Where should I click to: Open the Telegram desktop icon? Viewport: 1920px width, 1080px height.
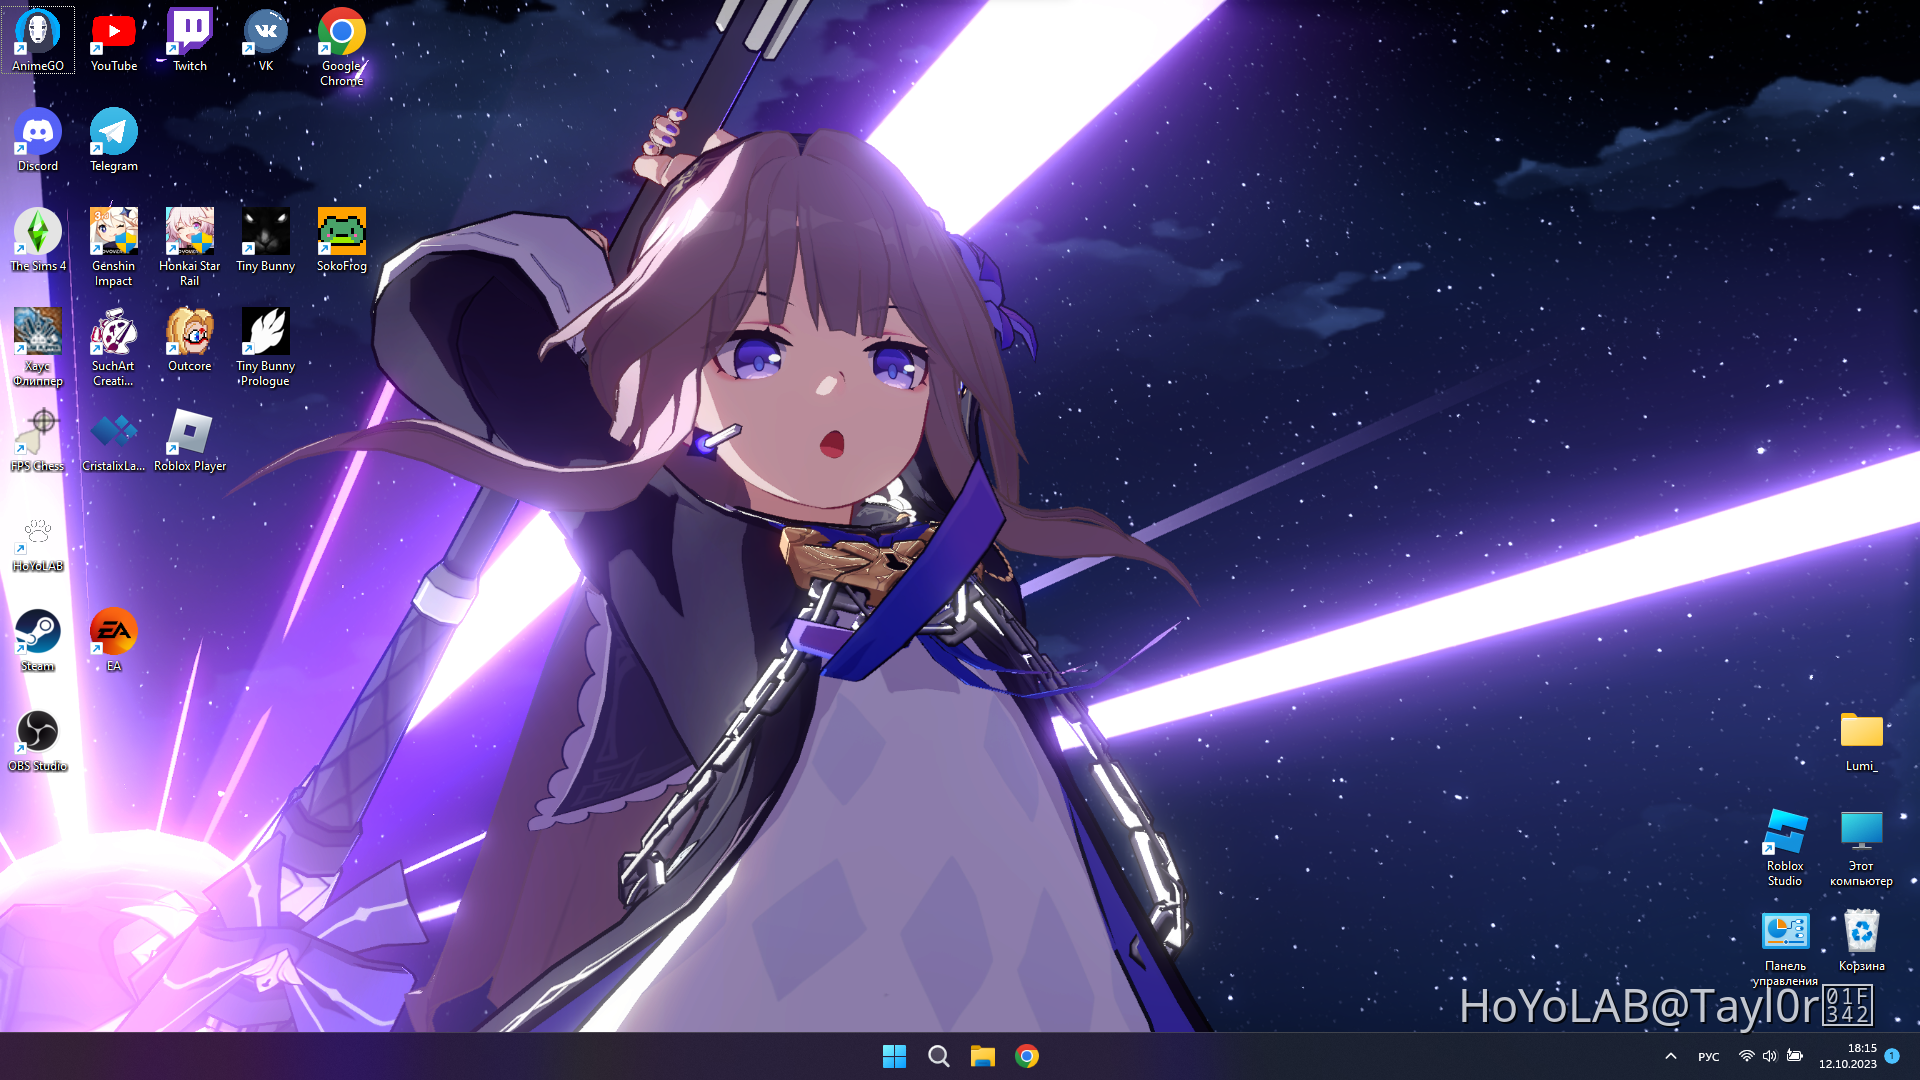114,140
